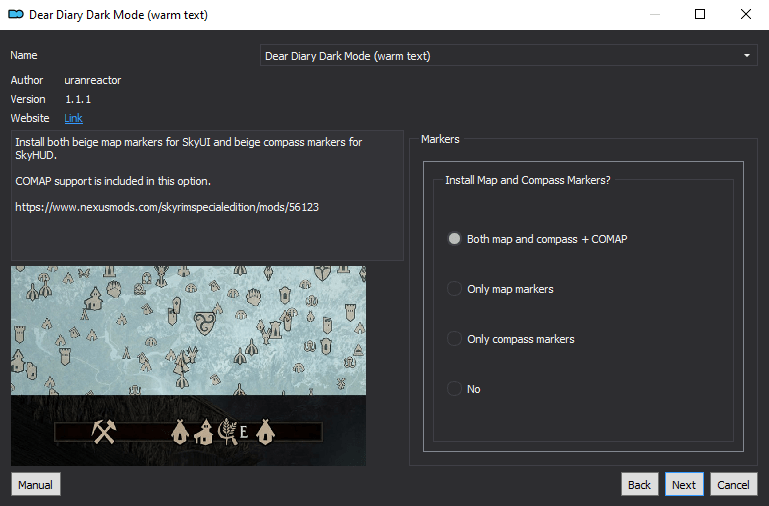Click the Mod Organizer icon in title bar

click(x=16, y=14)
